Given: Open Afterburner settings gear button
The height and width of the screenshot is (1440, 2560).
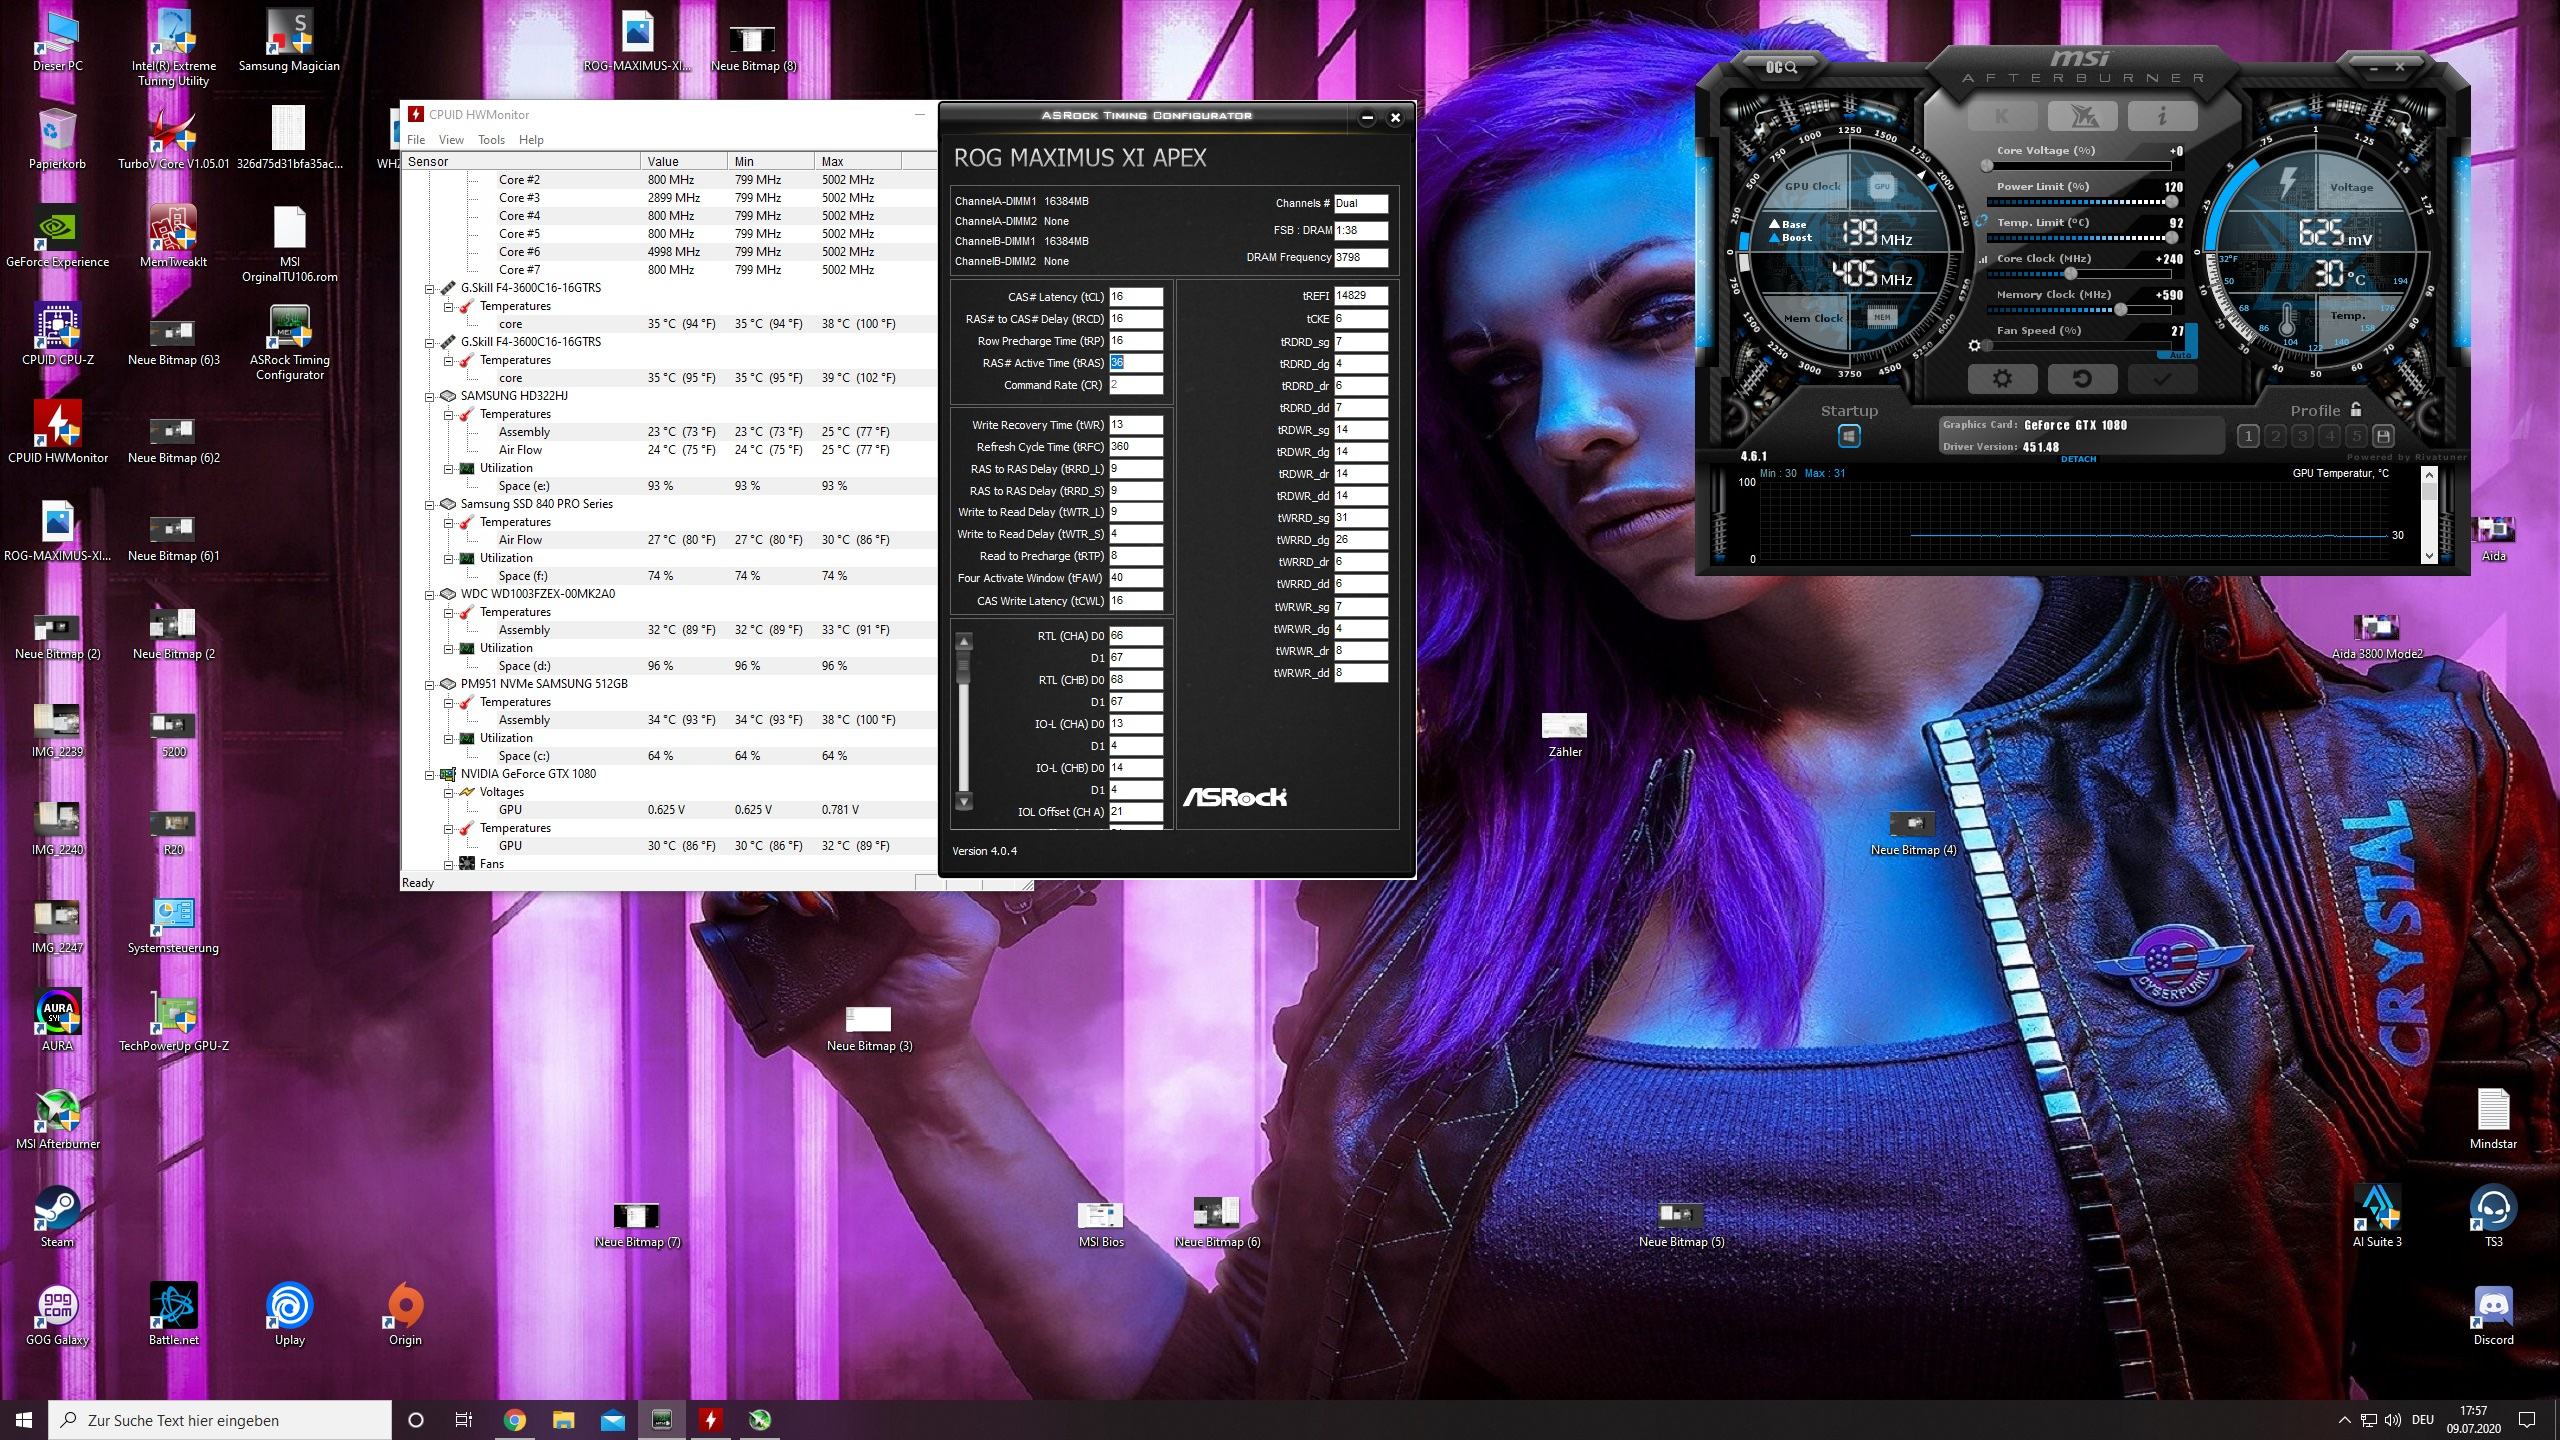Looking at the screenshot, I should coord(2002,379).
